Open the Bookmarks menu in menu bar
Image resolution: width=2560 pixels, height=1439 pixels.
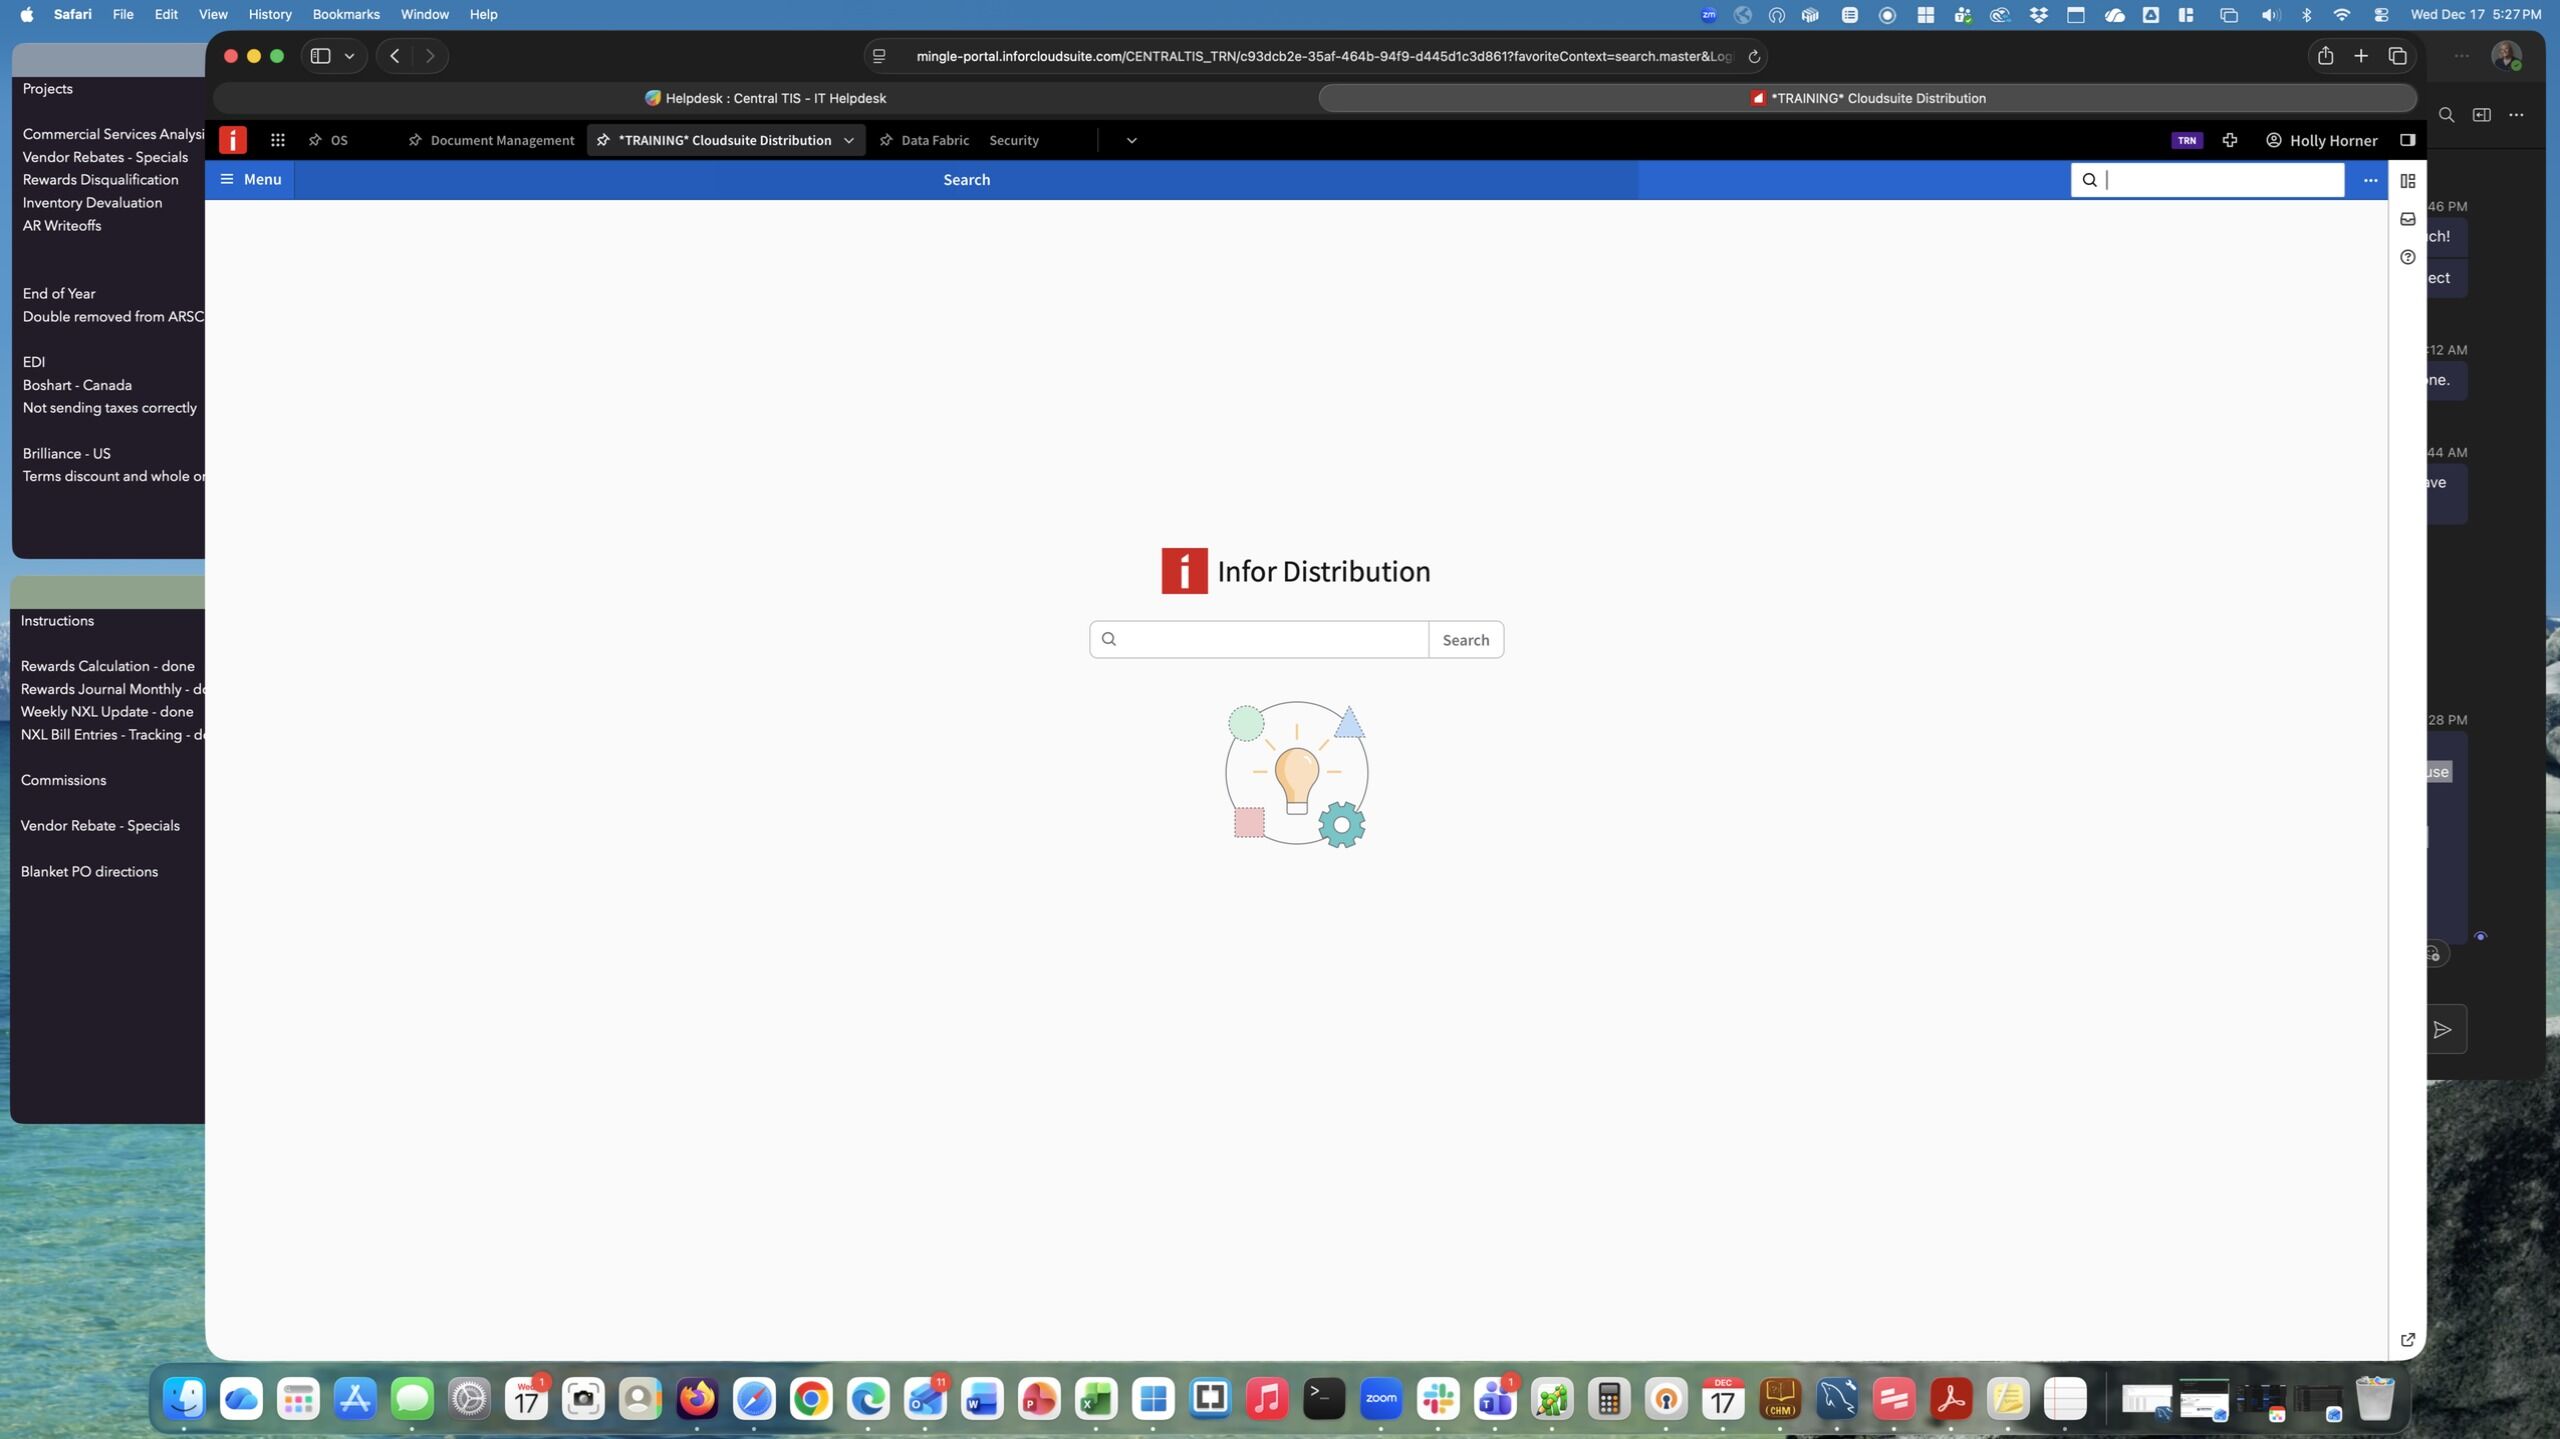coord(346,14)
